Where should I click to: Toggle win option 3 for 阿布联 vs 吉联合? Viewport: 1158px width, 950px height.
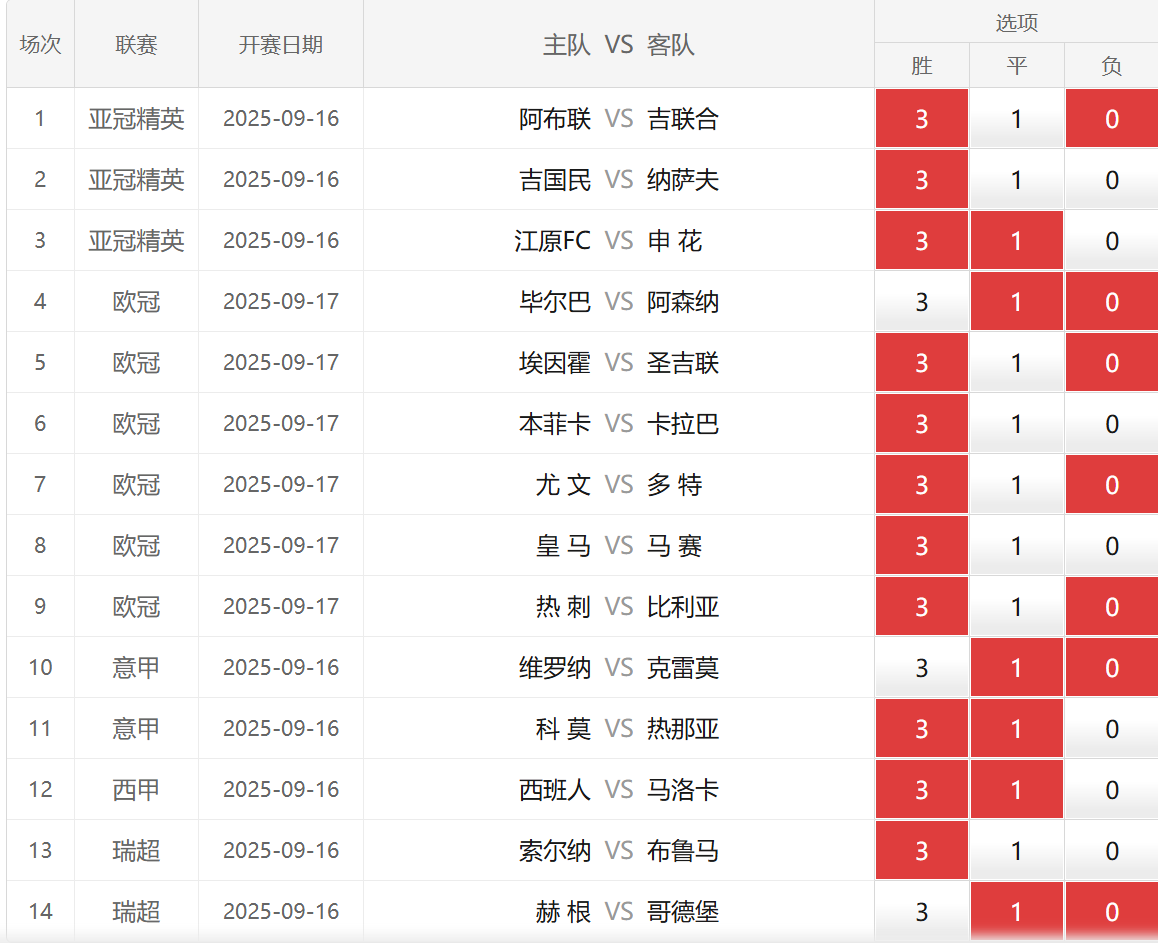pyautogui.click(x=922, y=118)
